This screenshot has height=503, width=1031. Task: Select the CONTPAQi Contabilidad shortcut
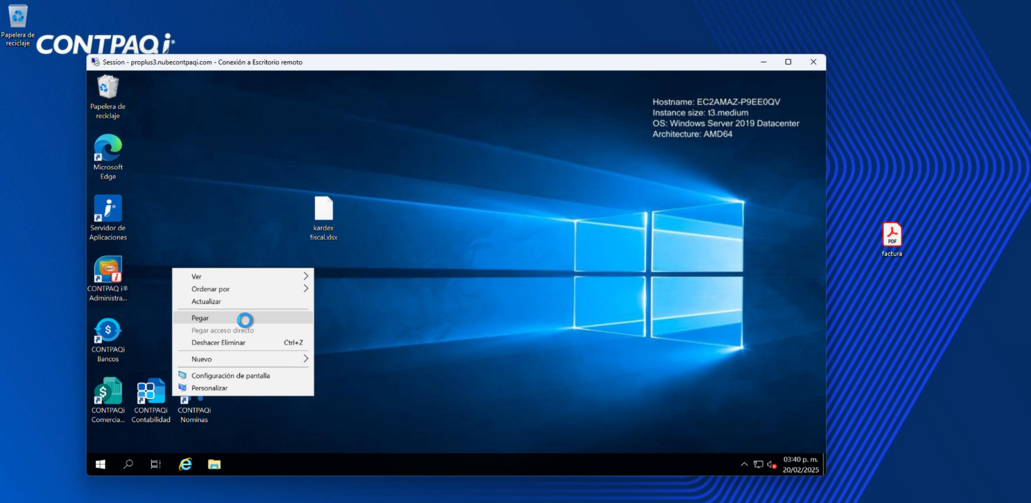151,392
